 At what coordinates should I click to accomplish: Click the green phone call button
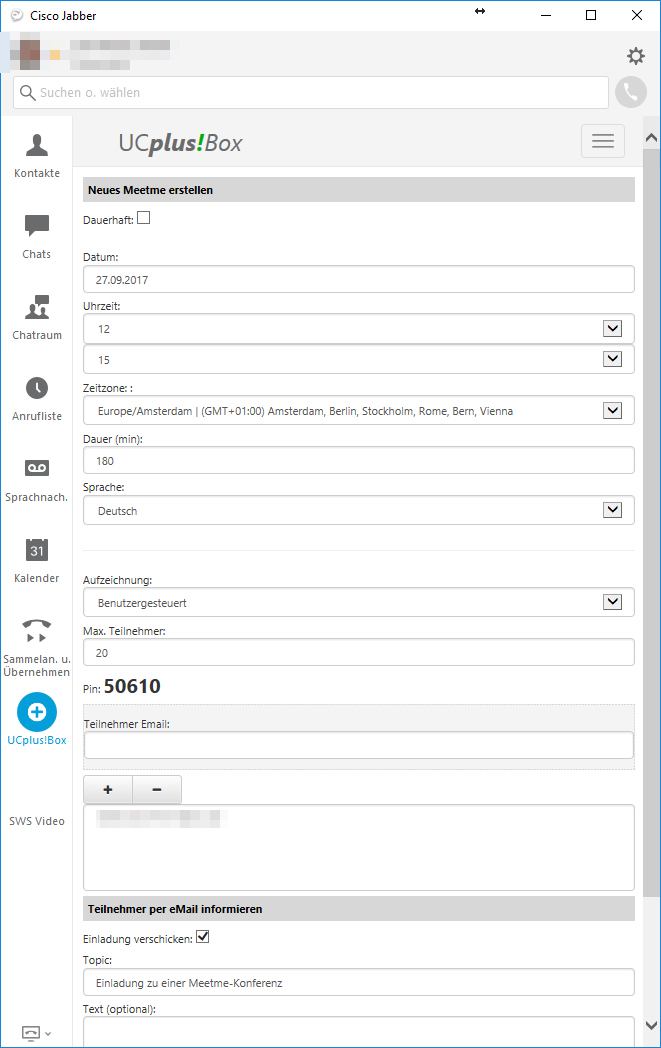[x=631, y=92]
